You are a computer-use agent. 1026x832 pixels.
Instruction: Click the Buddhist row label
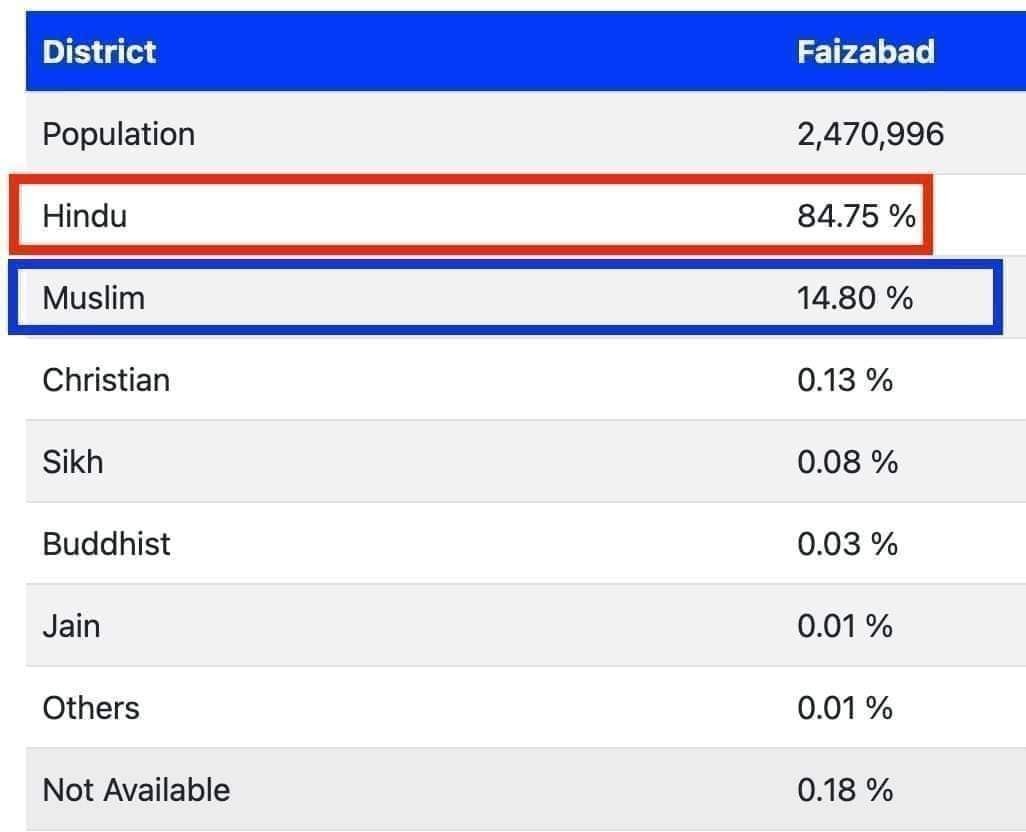coord(106,544)
